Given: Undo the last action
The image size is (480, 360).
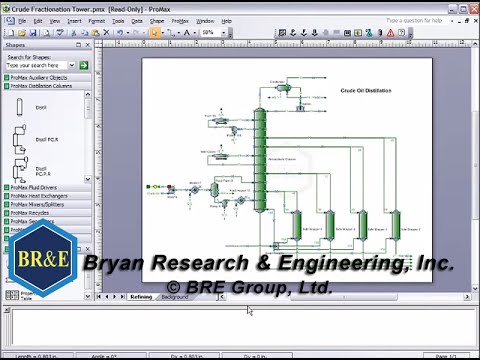Looking at the screenshot, I should [x=120, y=33].
